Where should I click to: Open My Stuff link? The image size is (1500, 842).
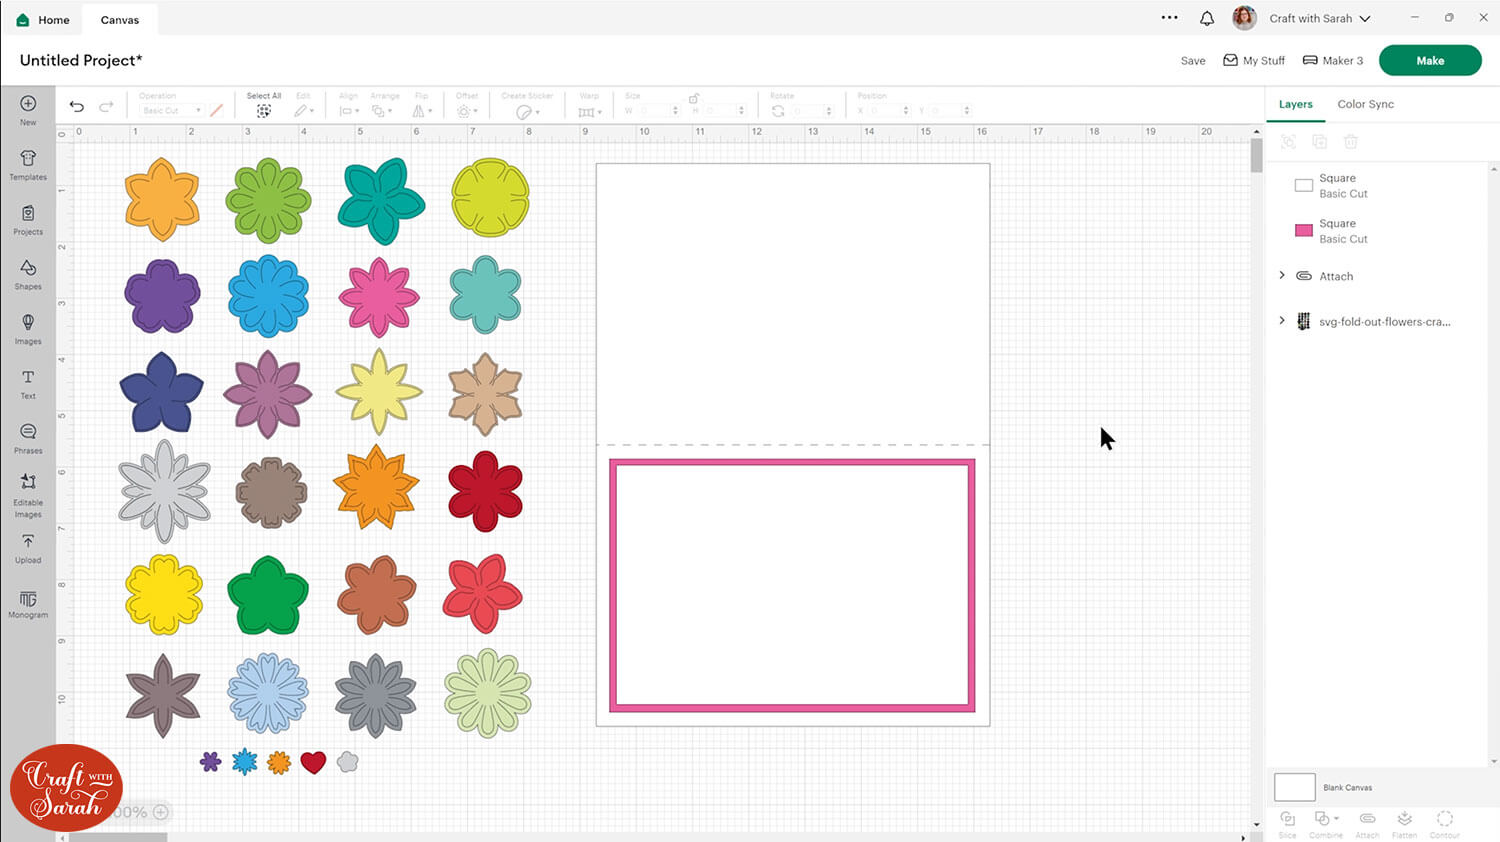click(x=1254, y=61)
